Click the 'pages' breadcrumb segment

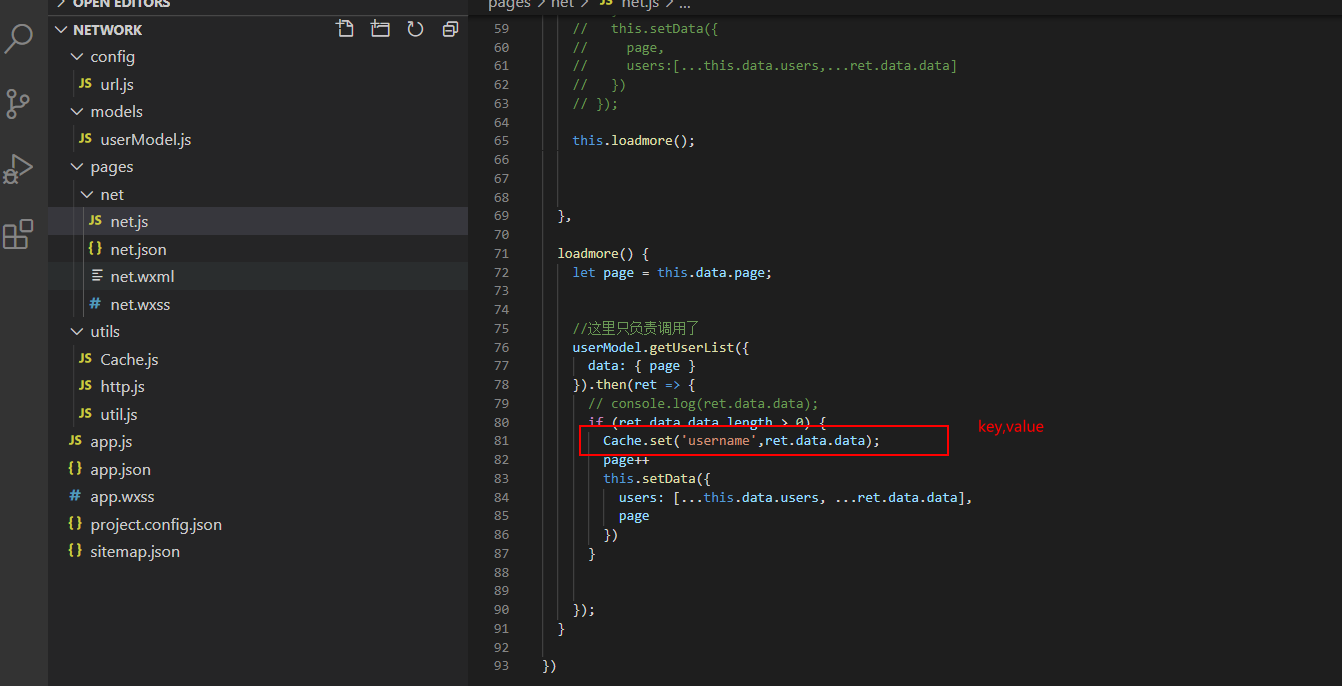click(x=509, y=4)
